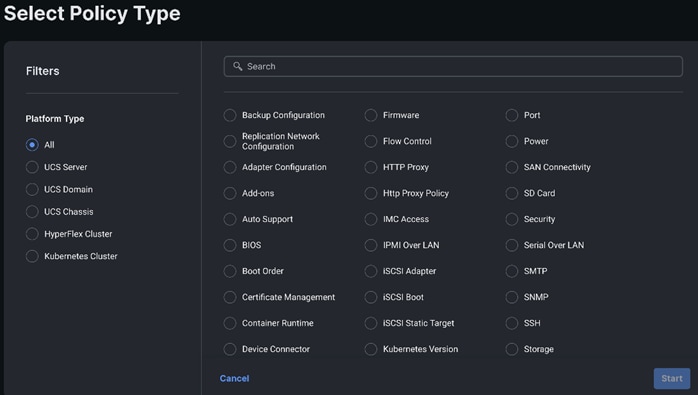Select the All platform type
Viewport: 698px width, 395px height.
(x=32, y=145)
